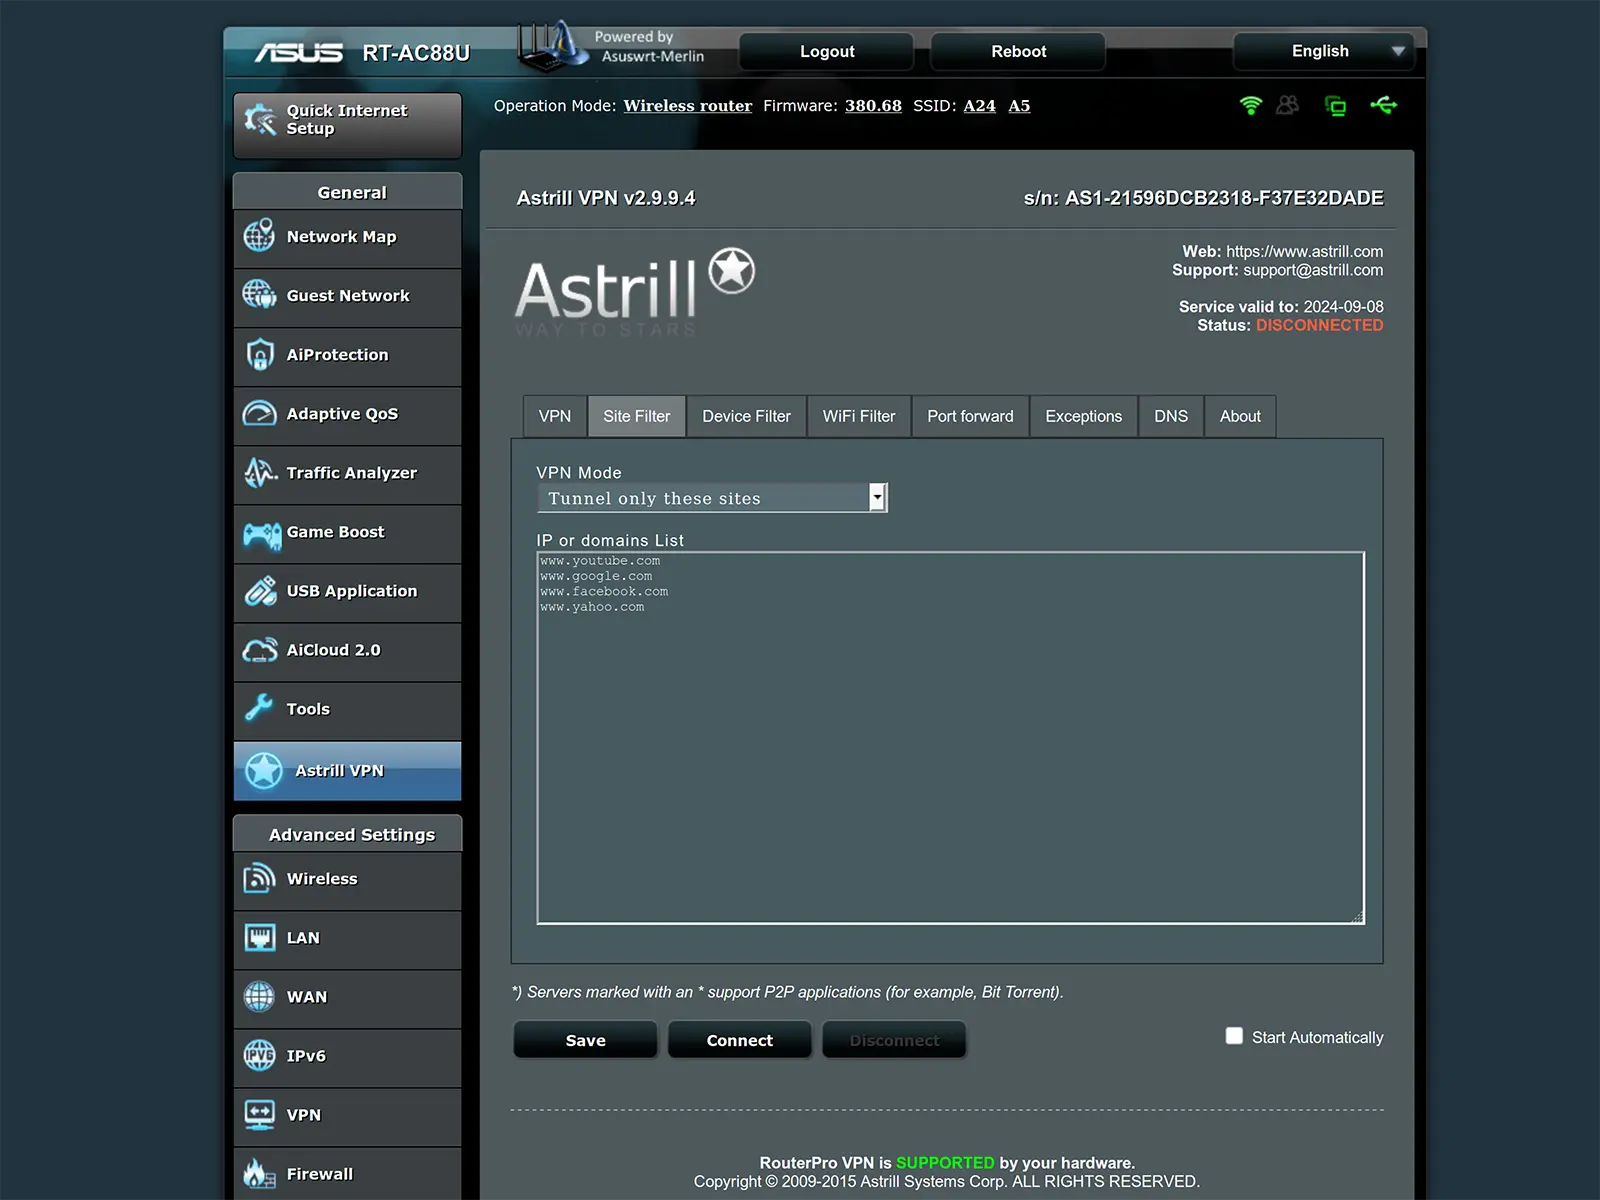Open the VPN monitor icon in Advanced Settings
The height and width of the screenshot is (1200, 1600).
tap(260, 1114)
